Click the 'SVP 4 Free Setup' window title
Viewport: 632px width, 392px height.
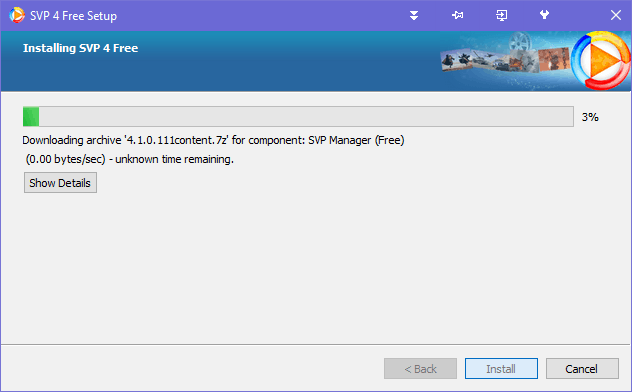pyautogui.click(x=73, y=16)
